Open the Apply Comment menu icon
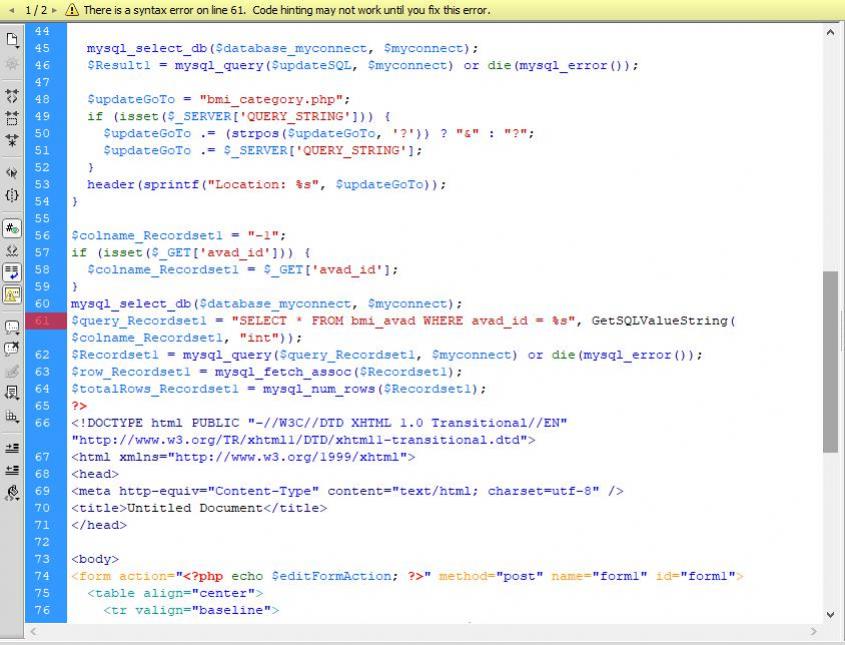 [12, 327]
